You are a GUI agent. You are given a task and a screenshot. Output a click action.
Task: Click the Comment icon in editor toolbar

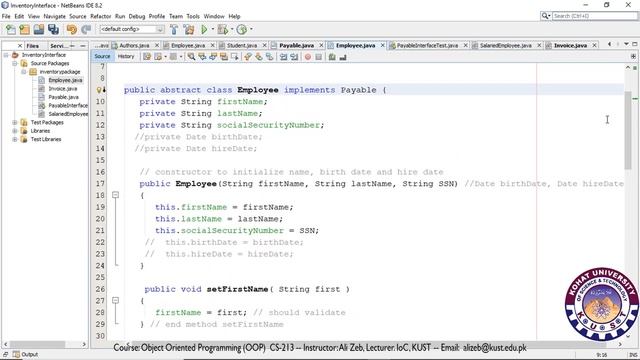pyautogui.click(x=332, y=57)
